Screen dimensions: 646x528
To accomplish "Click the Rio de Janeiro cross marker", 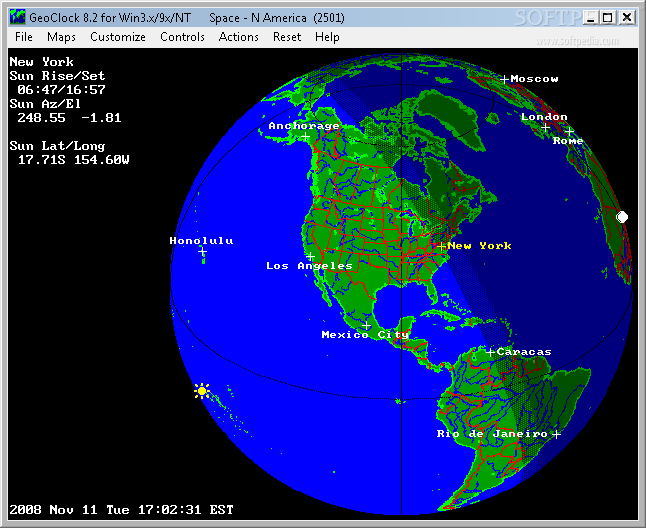I will tap(556, 434).
